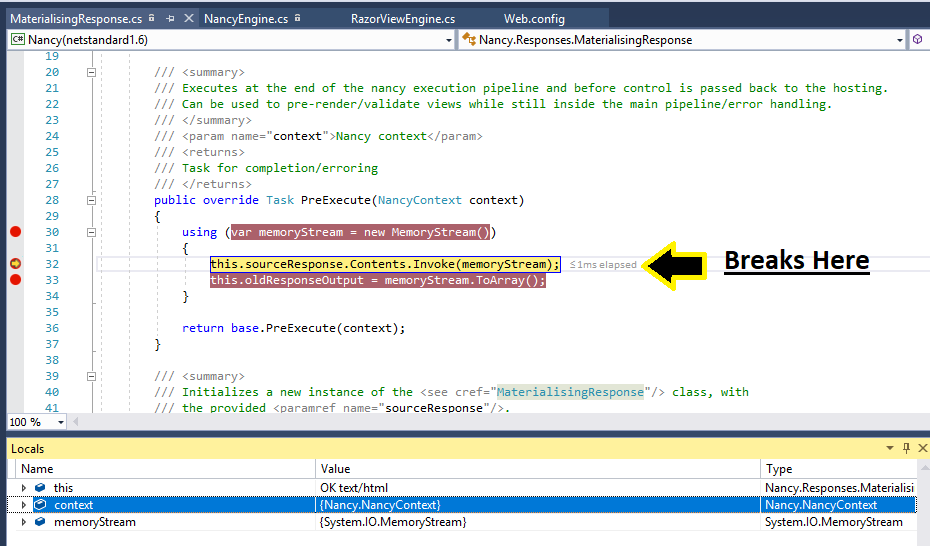
Task: Select the '{Nancy.NancyContext}' value cell
Action: [538, 505]
